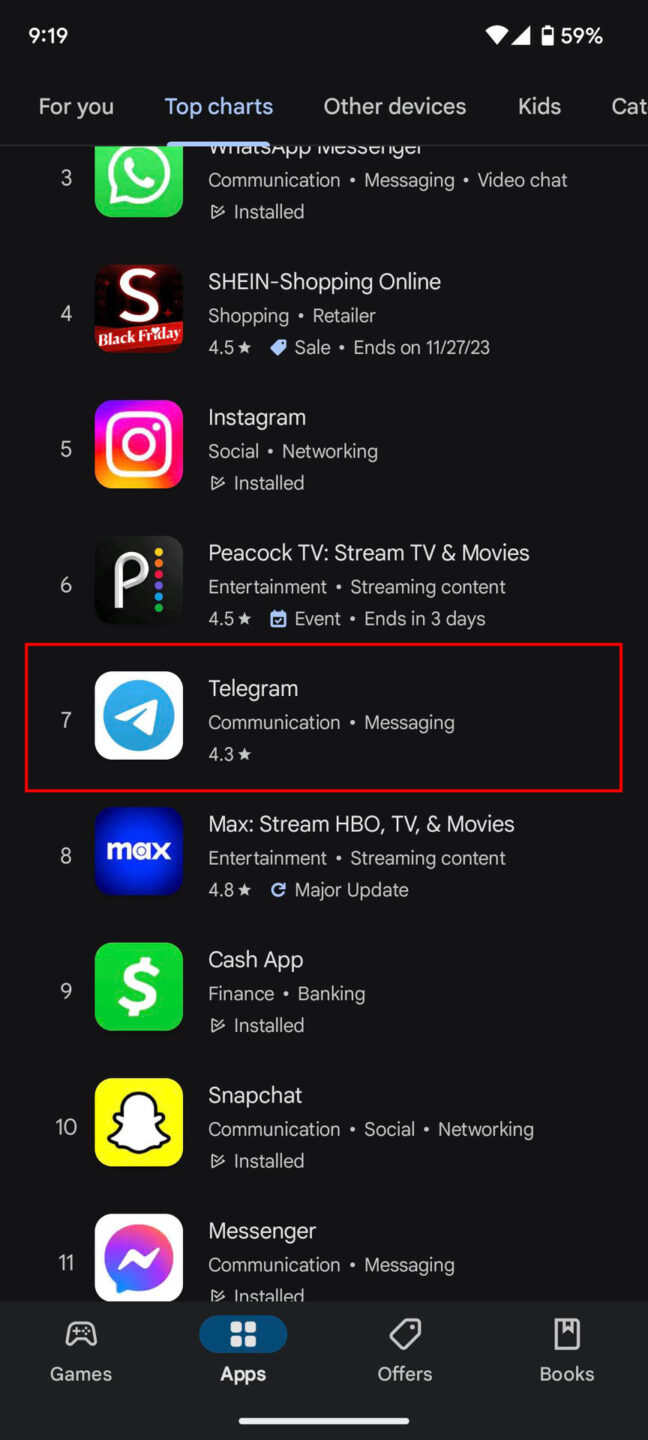
Task: Select the Peacock TV app icon
Action: tap(139, 580)
